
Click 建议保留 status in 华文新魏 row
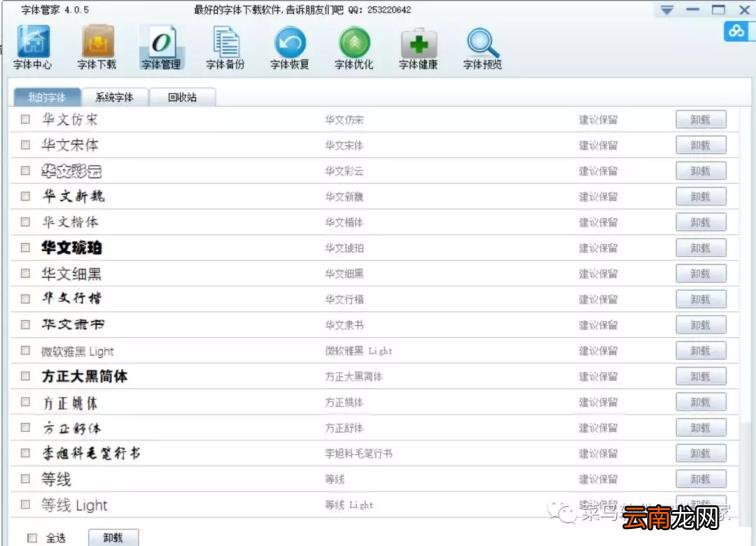pos(598,197)
